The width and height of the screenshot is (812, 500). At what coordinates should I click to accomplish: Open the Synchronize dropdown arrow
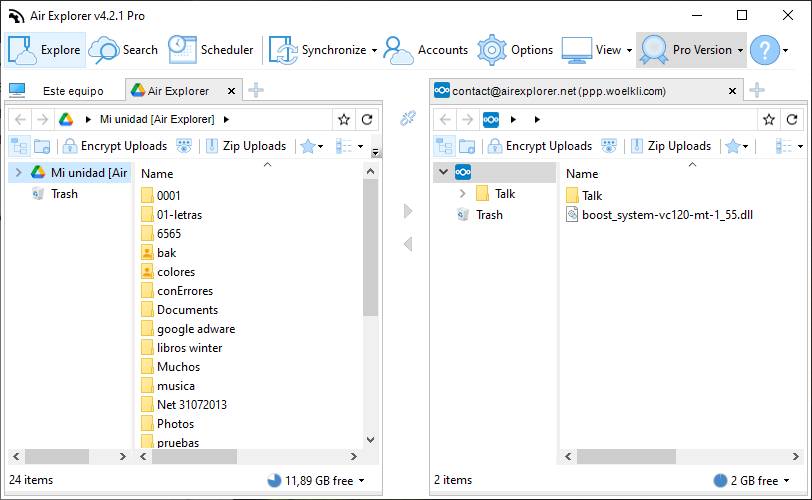(x=374, y=50)
